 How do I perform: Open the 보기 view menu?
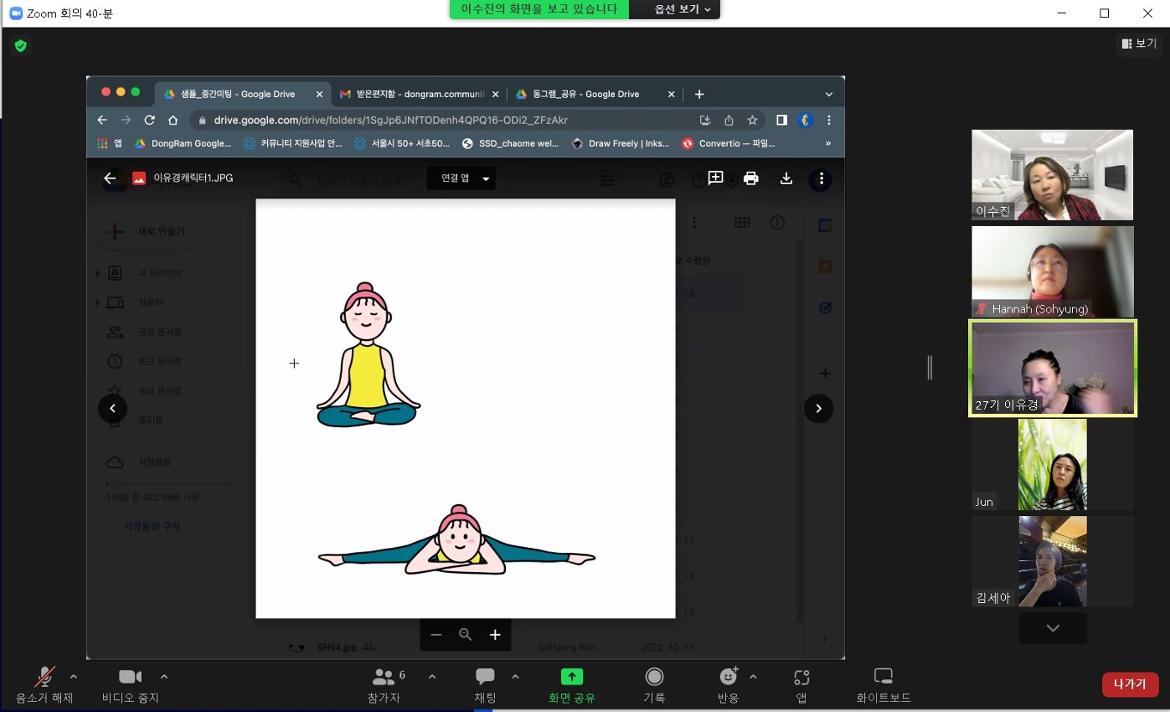click(x=1139, y=44)
